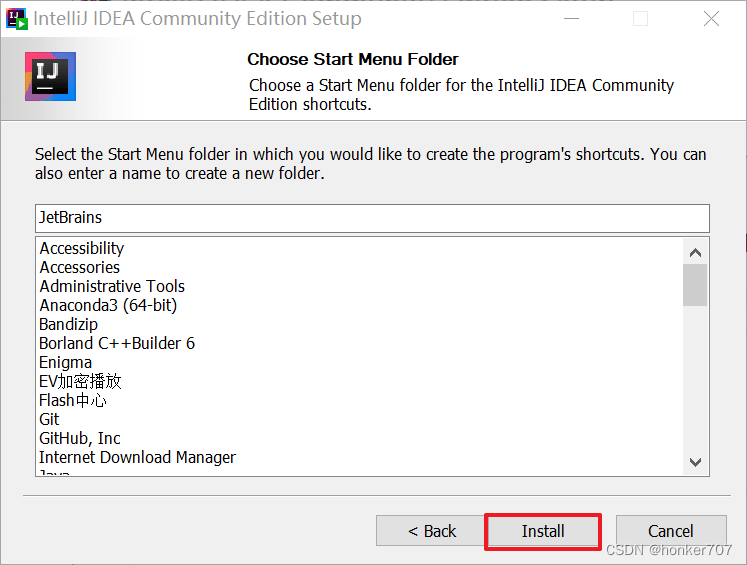Minimize the setup window
This screenshot has width=747, height=565.
(571, 19)
